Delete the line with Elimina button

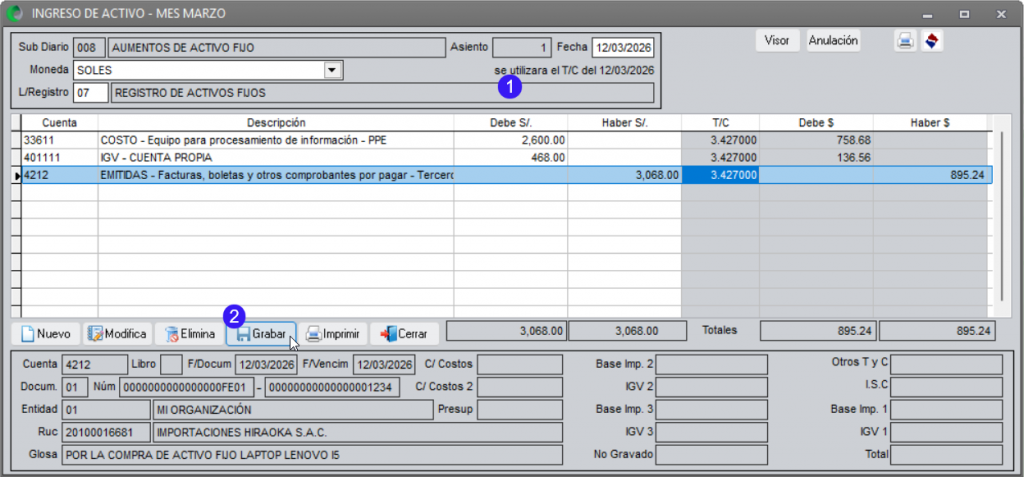(x=189, y=334)
